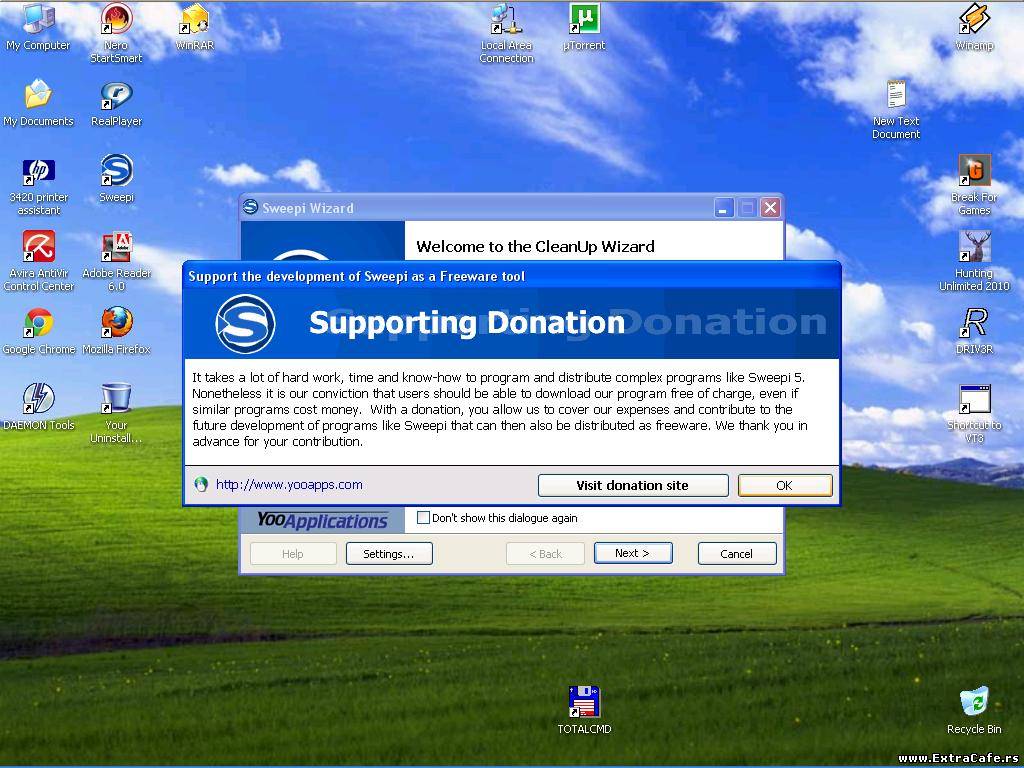Image resolution: width=1024 pixels, height=768 pixels.
Task: Close the Sweepi Wizard window
Action: tap(771, 208)
